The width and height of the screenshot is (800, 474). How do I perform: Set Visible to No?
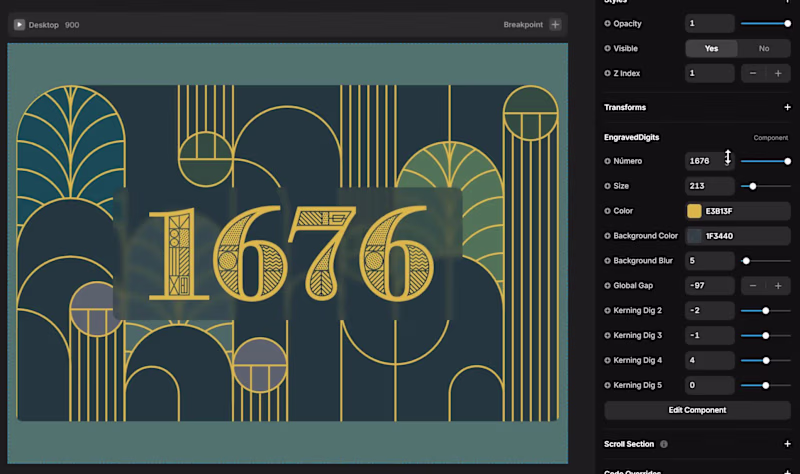pyautogui.click(x=764, y=48)
